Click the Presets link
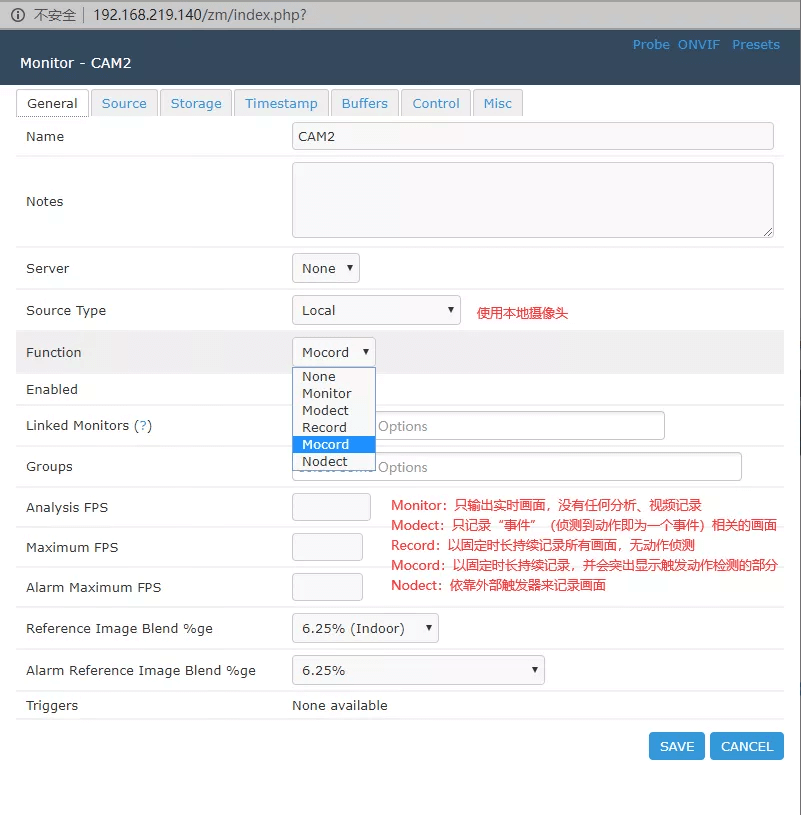The image size is (801, 815). [755, 45]
